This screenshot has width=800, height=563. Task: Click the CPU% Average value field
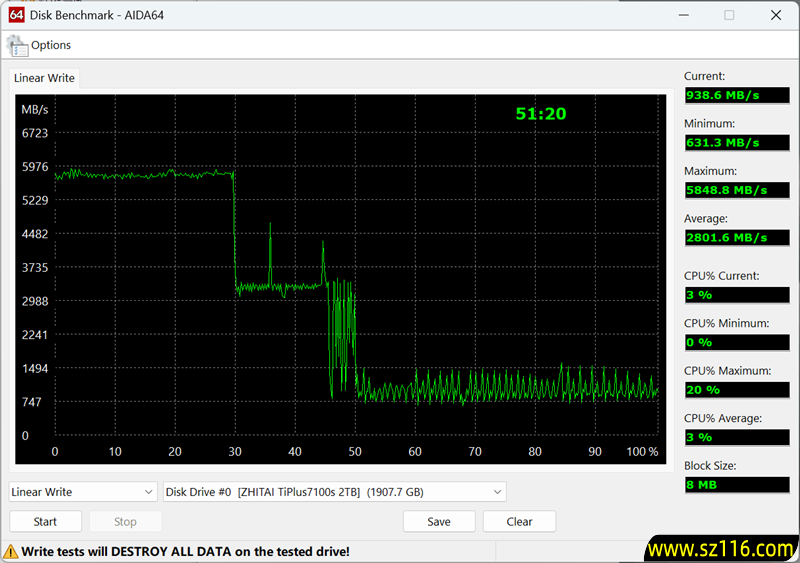(x=737, y=437)
